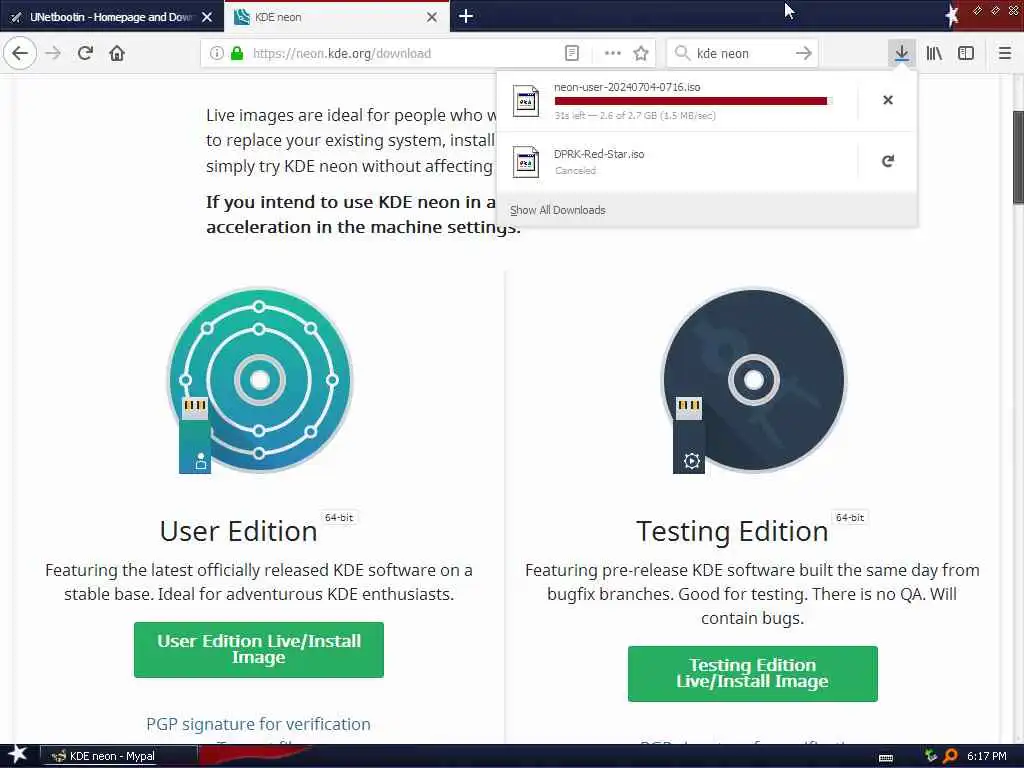Show site information for neon.kde.org

(216, 53)
